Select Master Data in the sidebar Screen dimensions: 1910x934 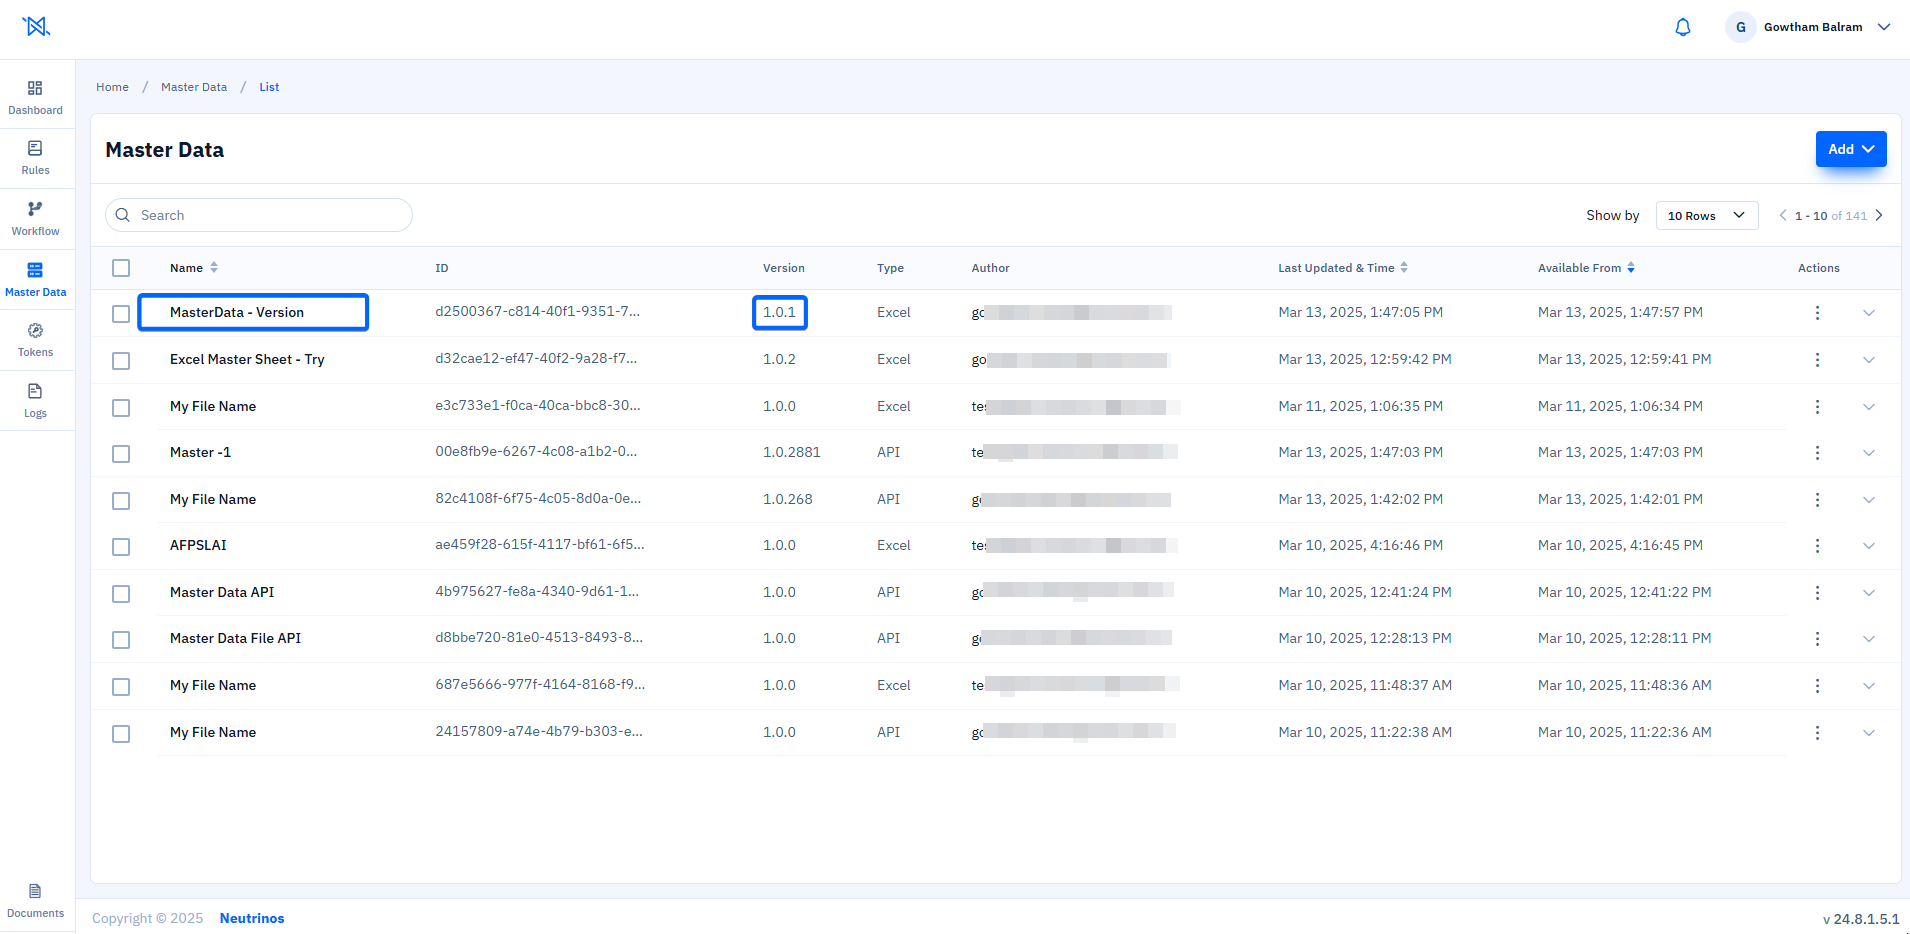click(x=36, y=280)
